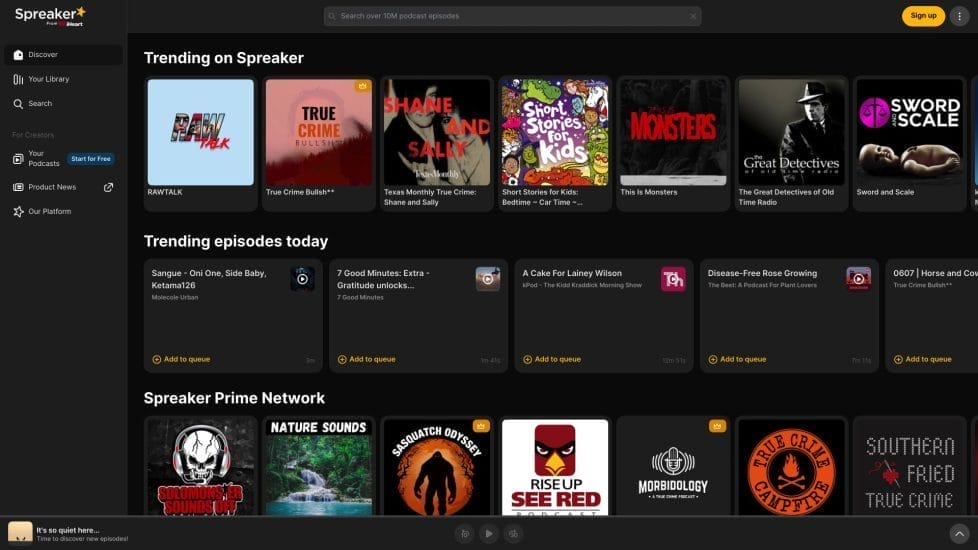Go to Your Library
978x550 pixels.
pyautogui.click(x=48, y=79)
